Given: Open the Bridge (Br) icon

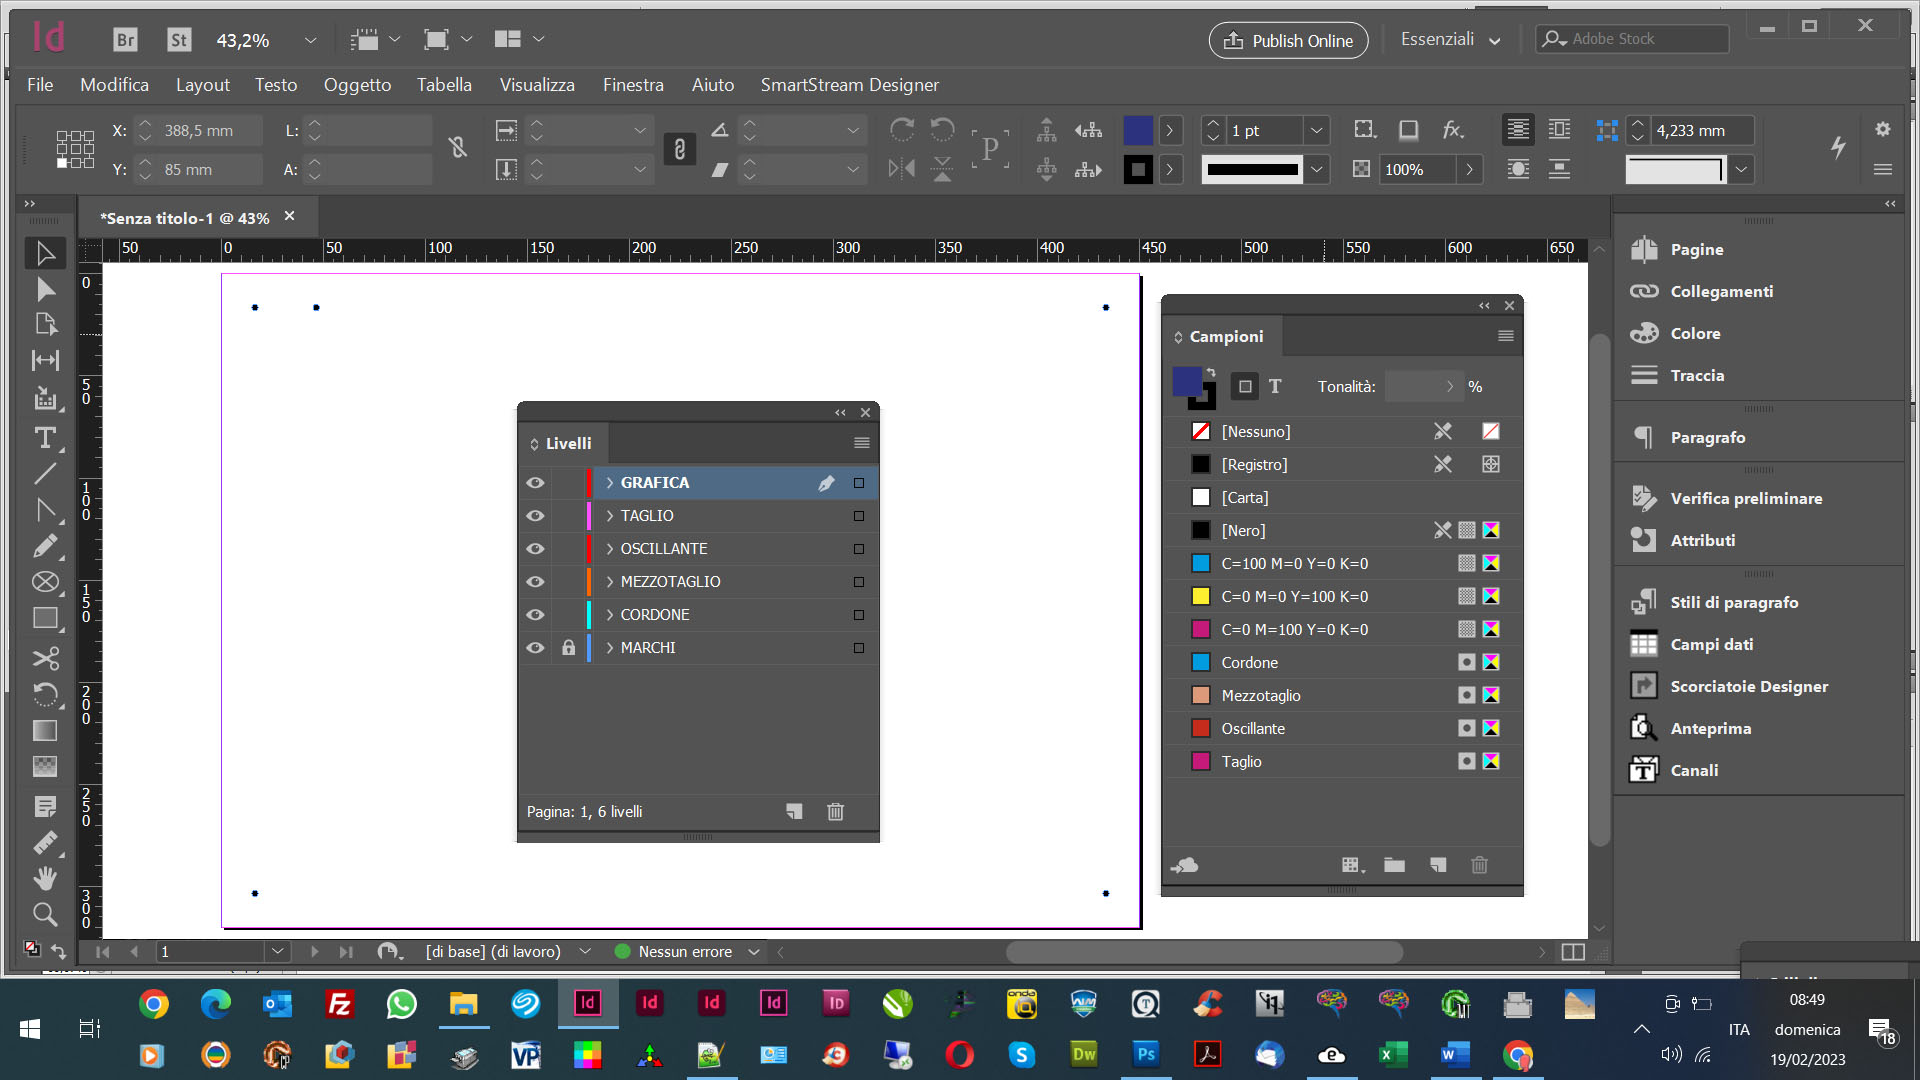Looking at the screenshot, I should click(x=125, y=40).
